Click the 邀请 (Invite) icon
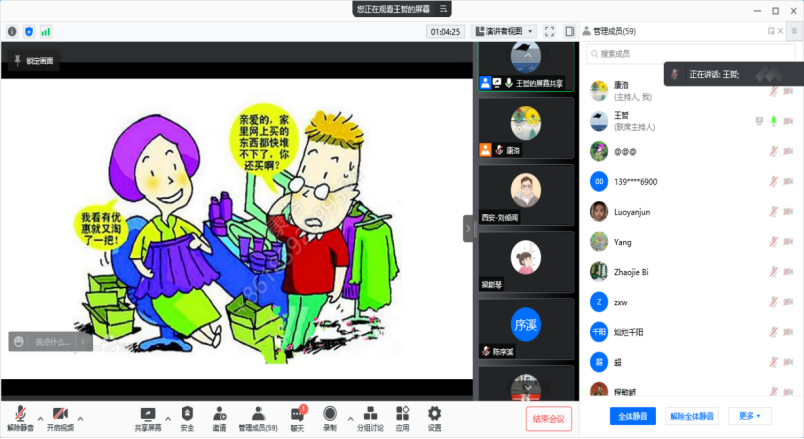The height and width of the screenshot is (439, 804). pyautogui.click(x=218, y=416)
